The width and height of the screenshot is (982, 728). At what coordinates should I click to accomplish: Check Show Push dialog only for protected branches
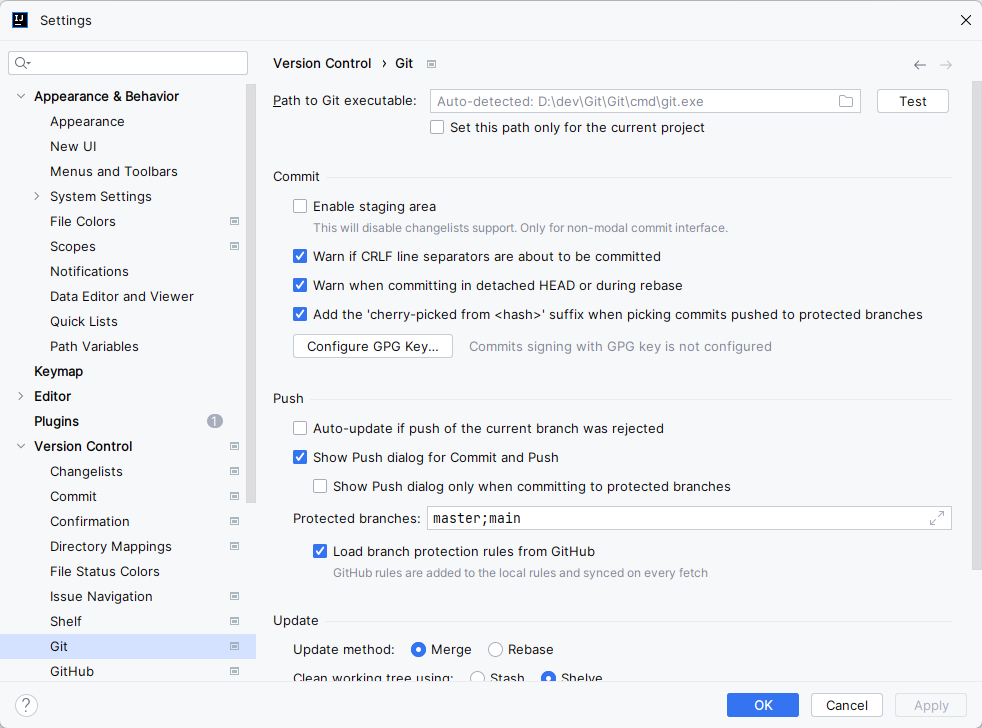tap(320, 486)
